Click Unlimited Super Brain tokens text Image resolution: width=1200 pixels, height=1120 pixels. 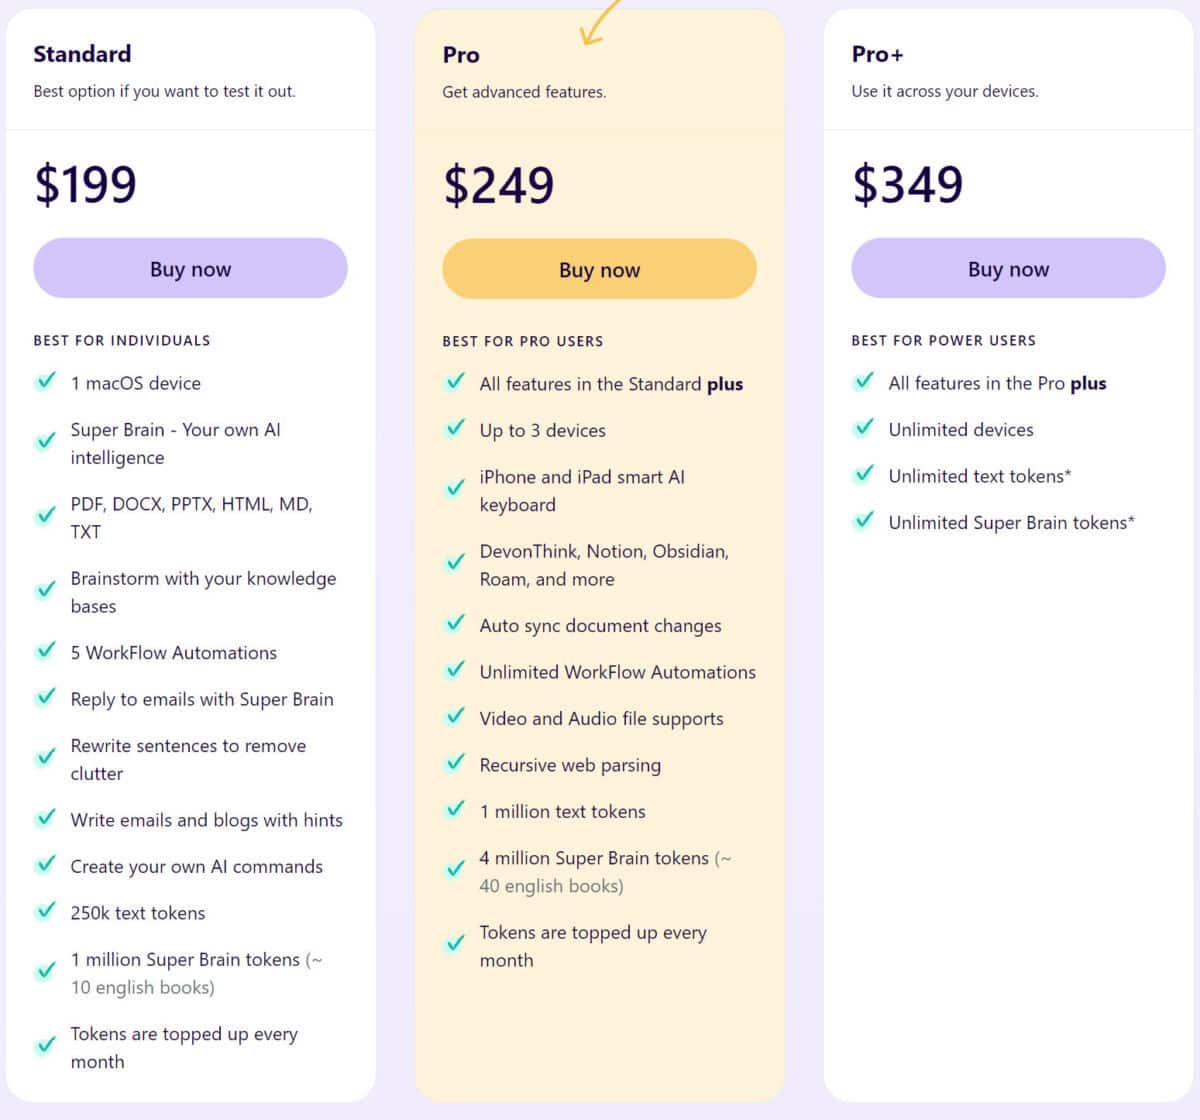click(x=1011, y=522)
